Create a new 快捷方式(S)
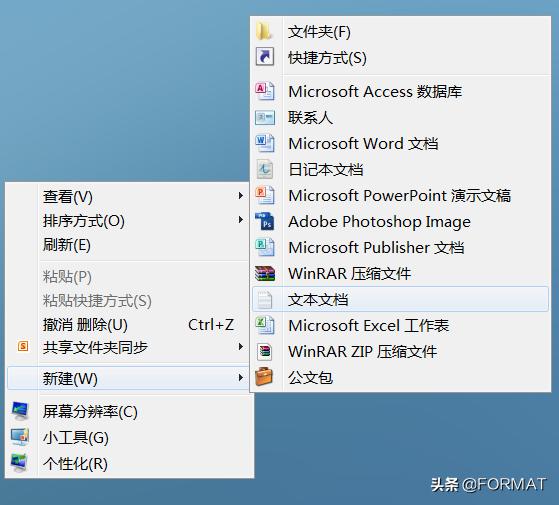 (x=400, y=58)
